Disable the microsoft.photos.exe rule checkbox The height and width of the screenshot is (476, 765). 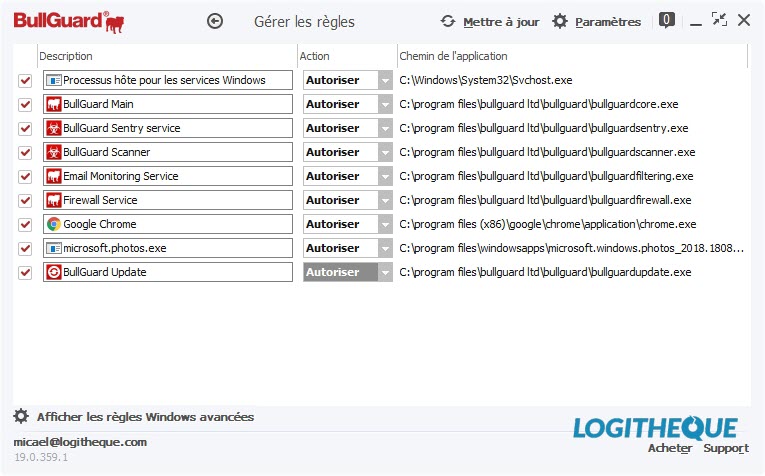point(25,248)
